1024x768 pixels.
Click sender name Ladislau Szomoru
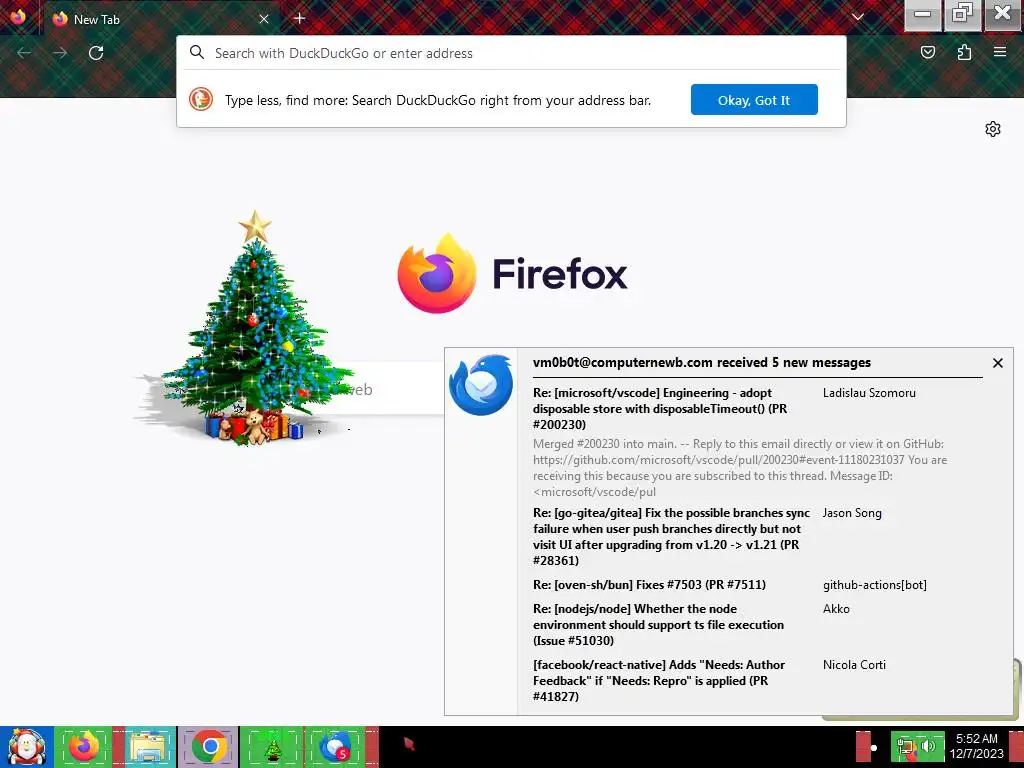pos(869,392)
